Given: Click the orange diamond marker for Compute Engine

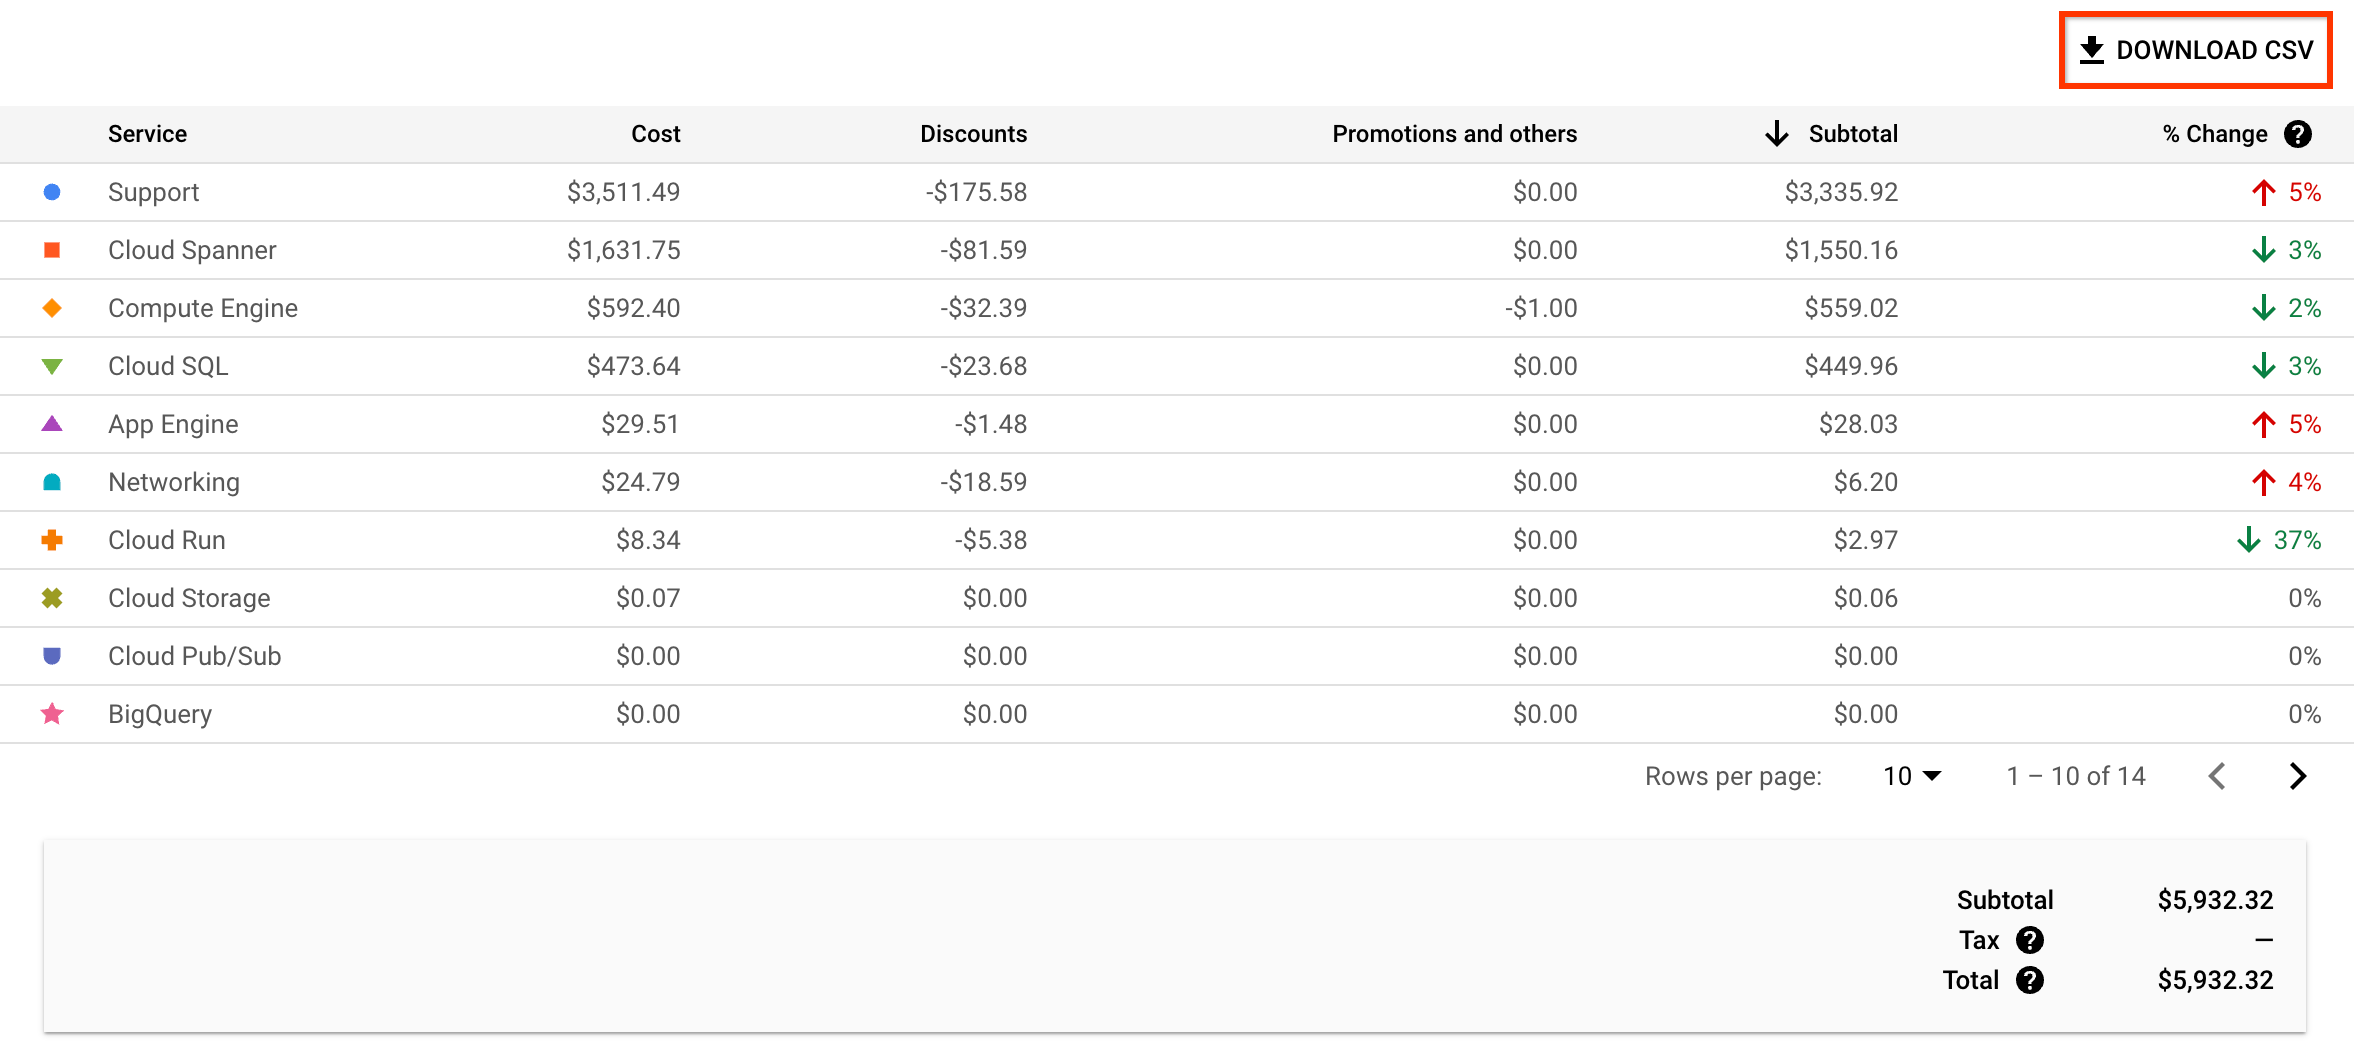Looking at the screenshot, I should (52, 308).
